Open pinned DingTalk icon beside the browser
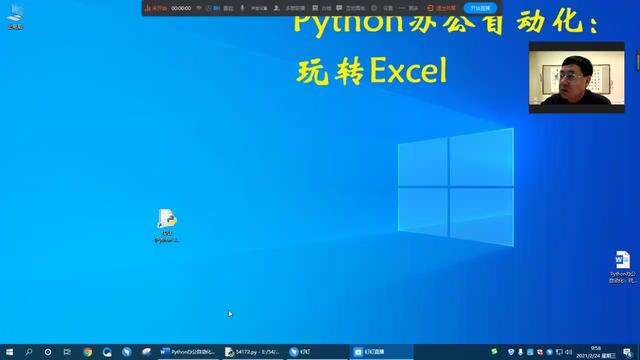Viewport: 640px width, 360px height. (x=127, y=352)
